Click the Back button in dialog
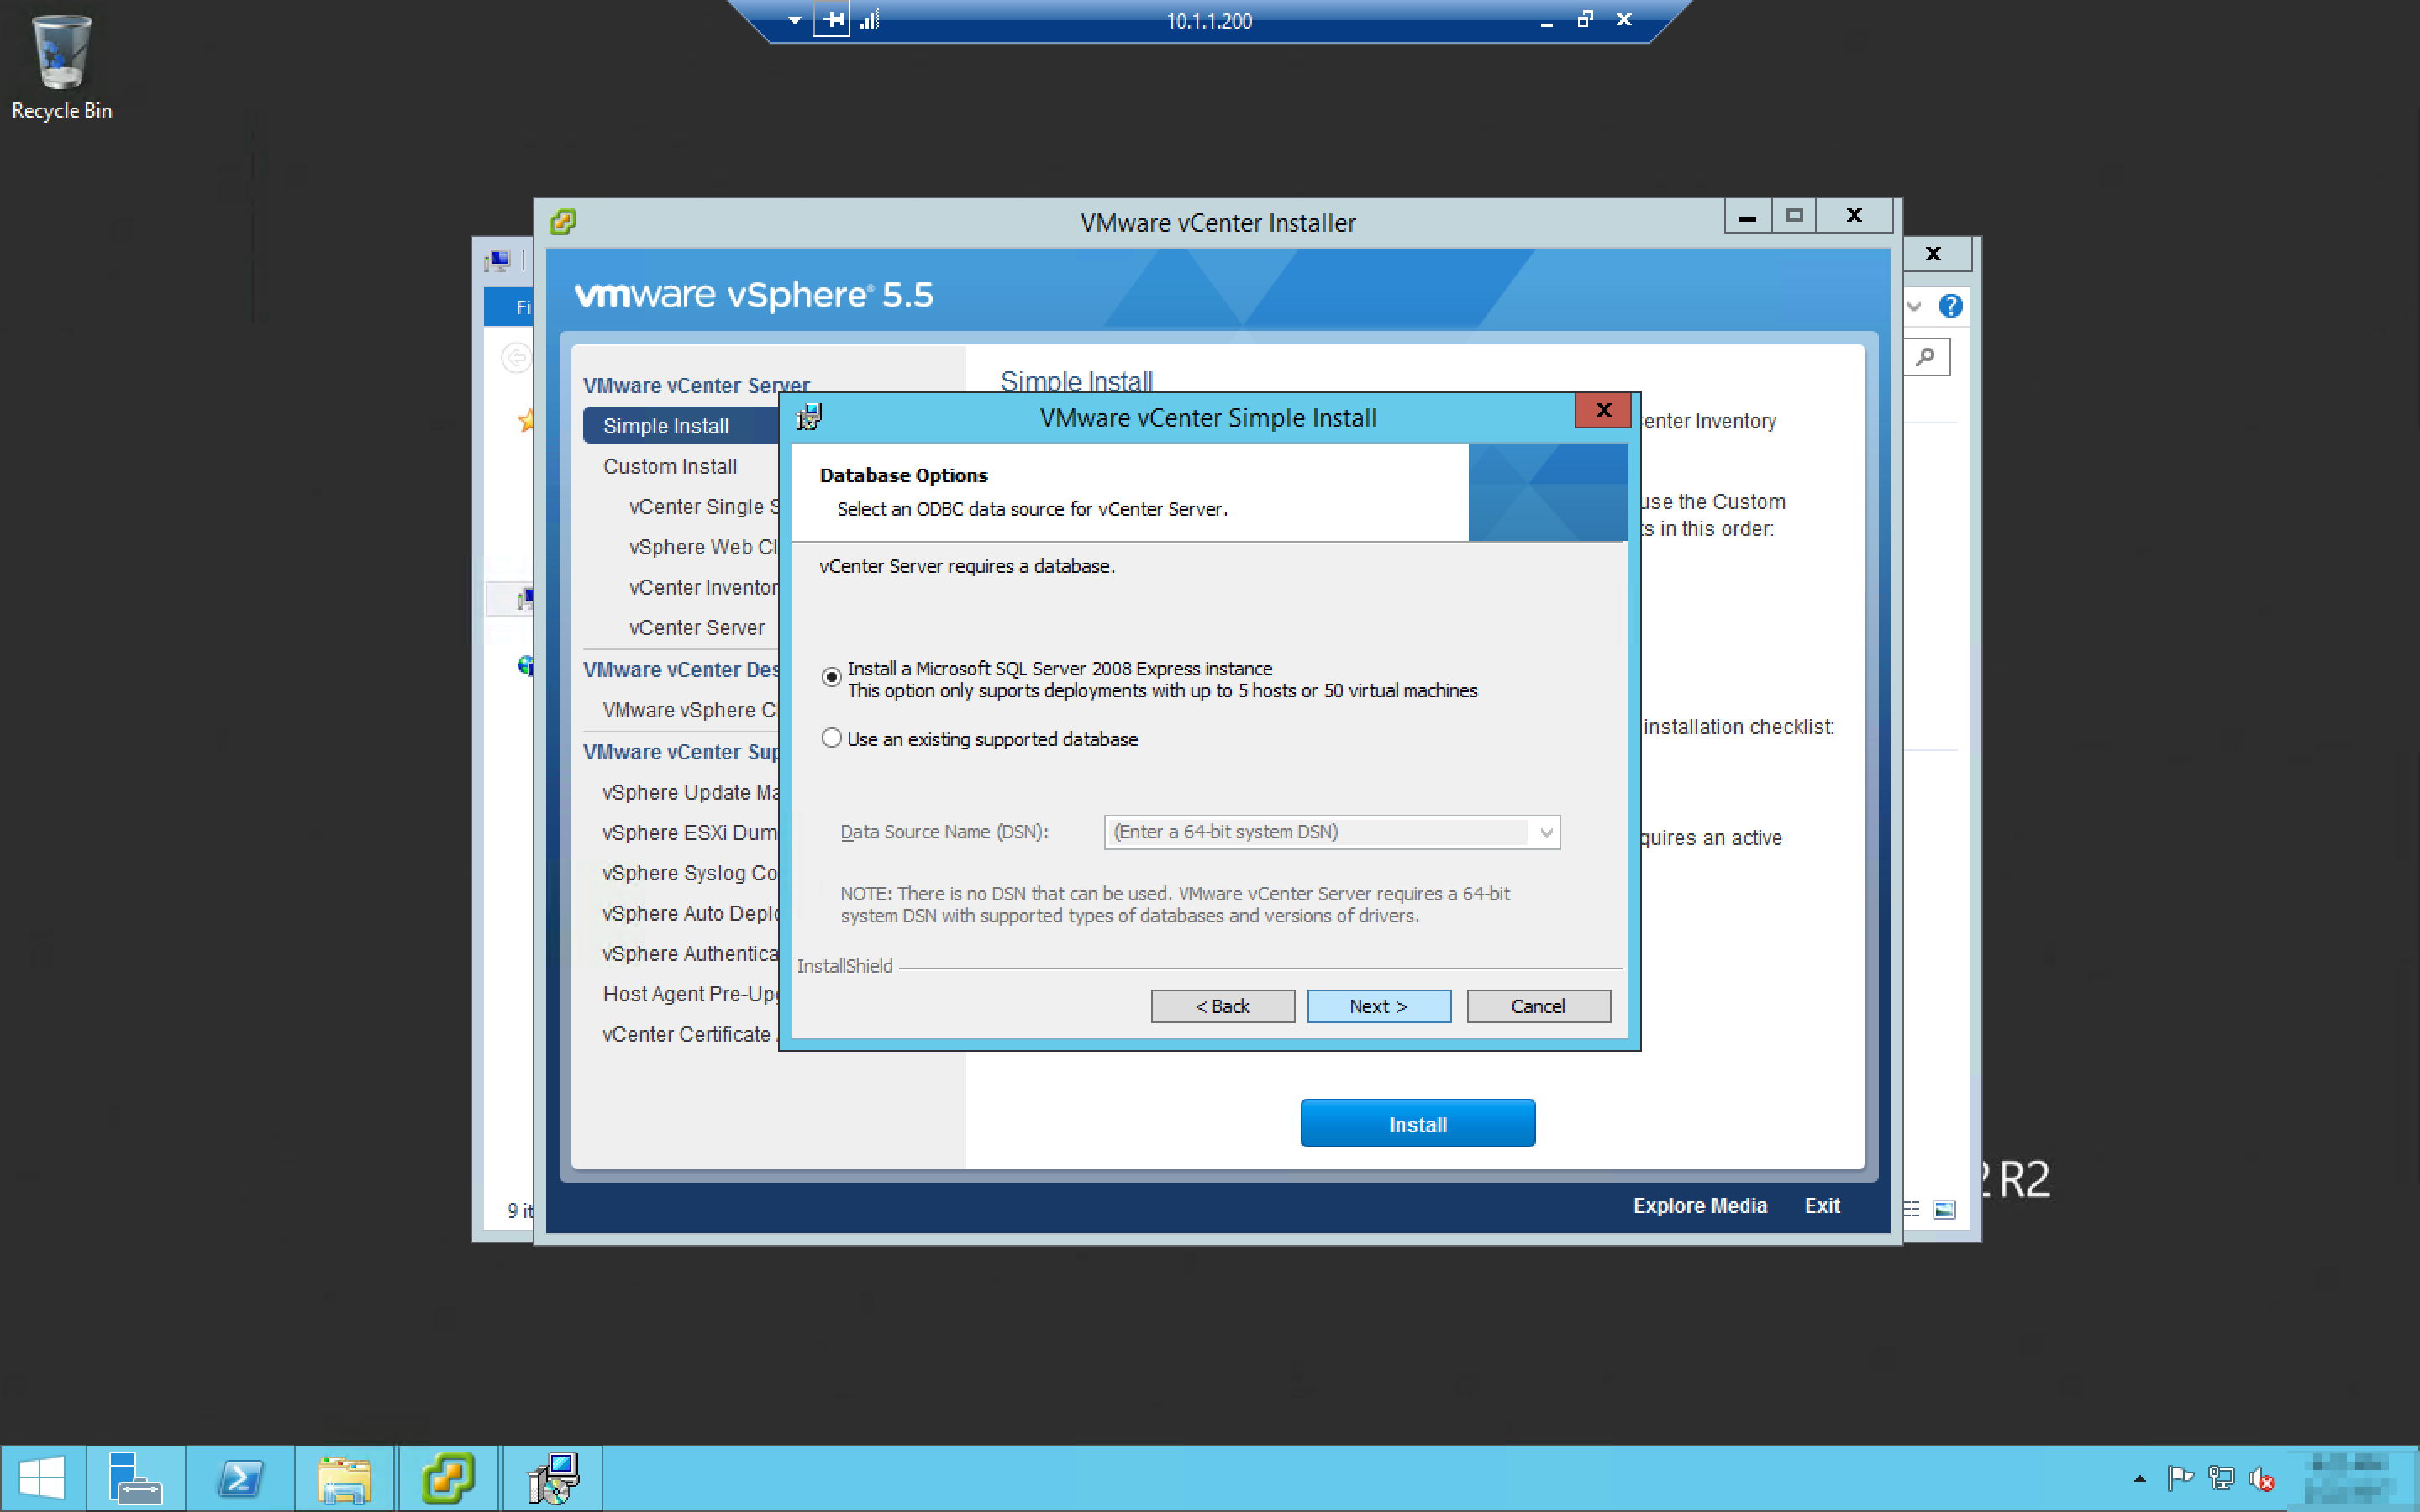Screen dimensions: 2420x1512 coord(1222,1006)
